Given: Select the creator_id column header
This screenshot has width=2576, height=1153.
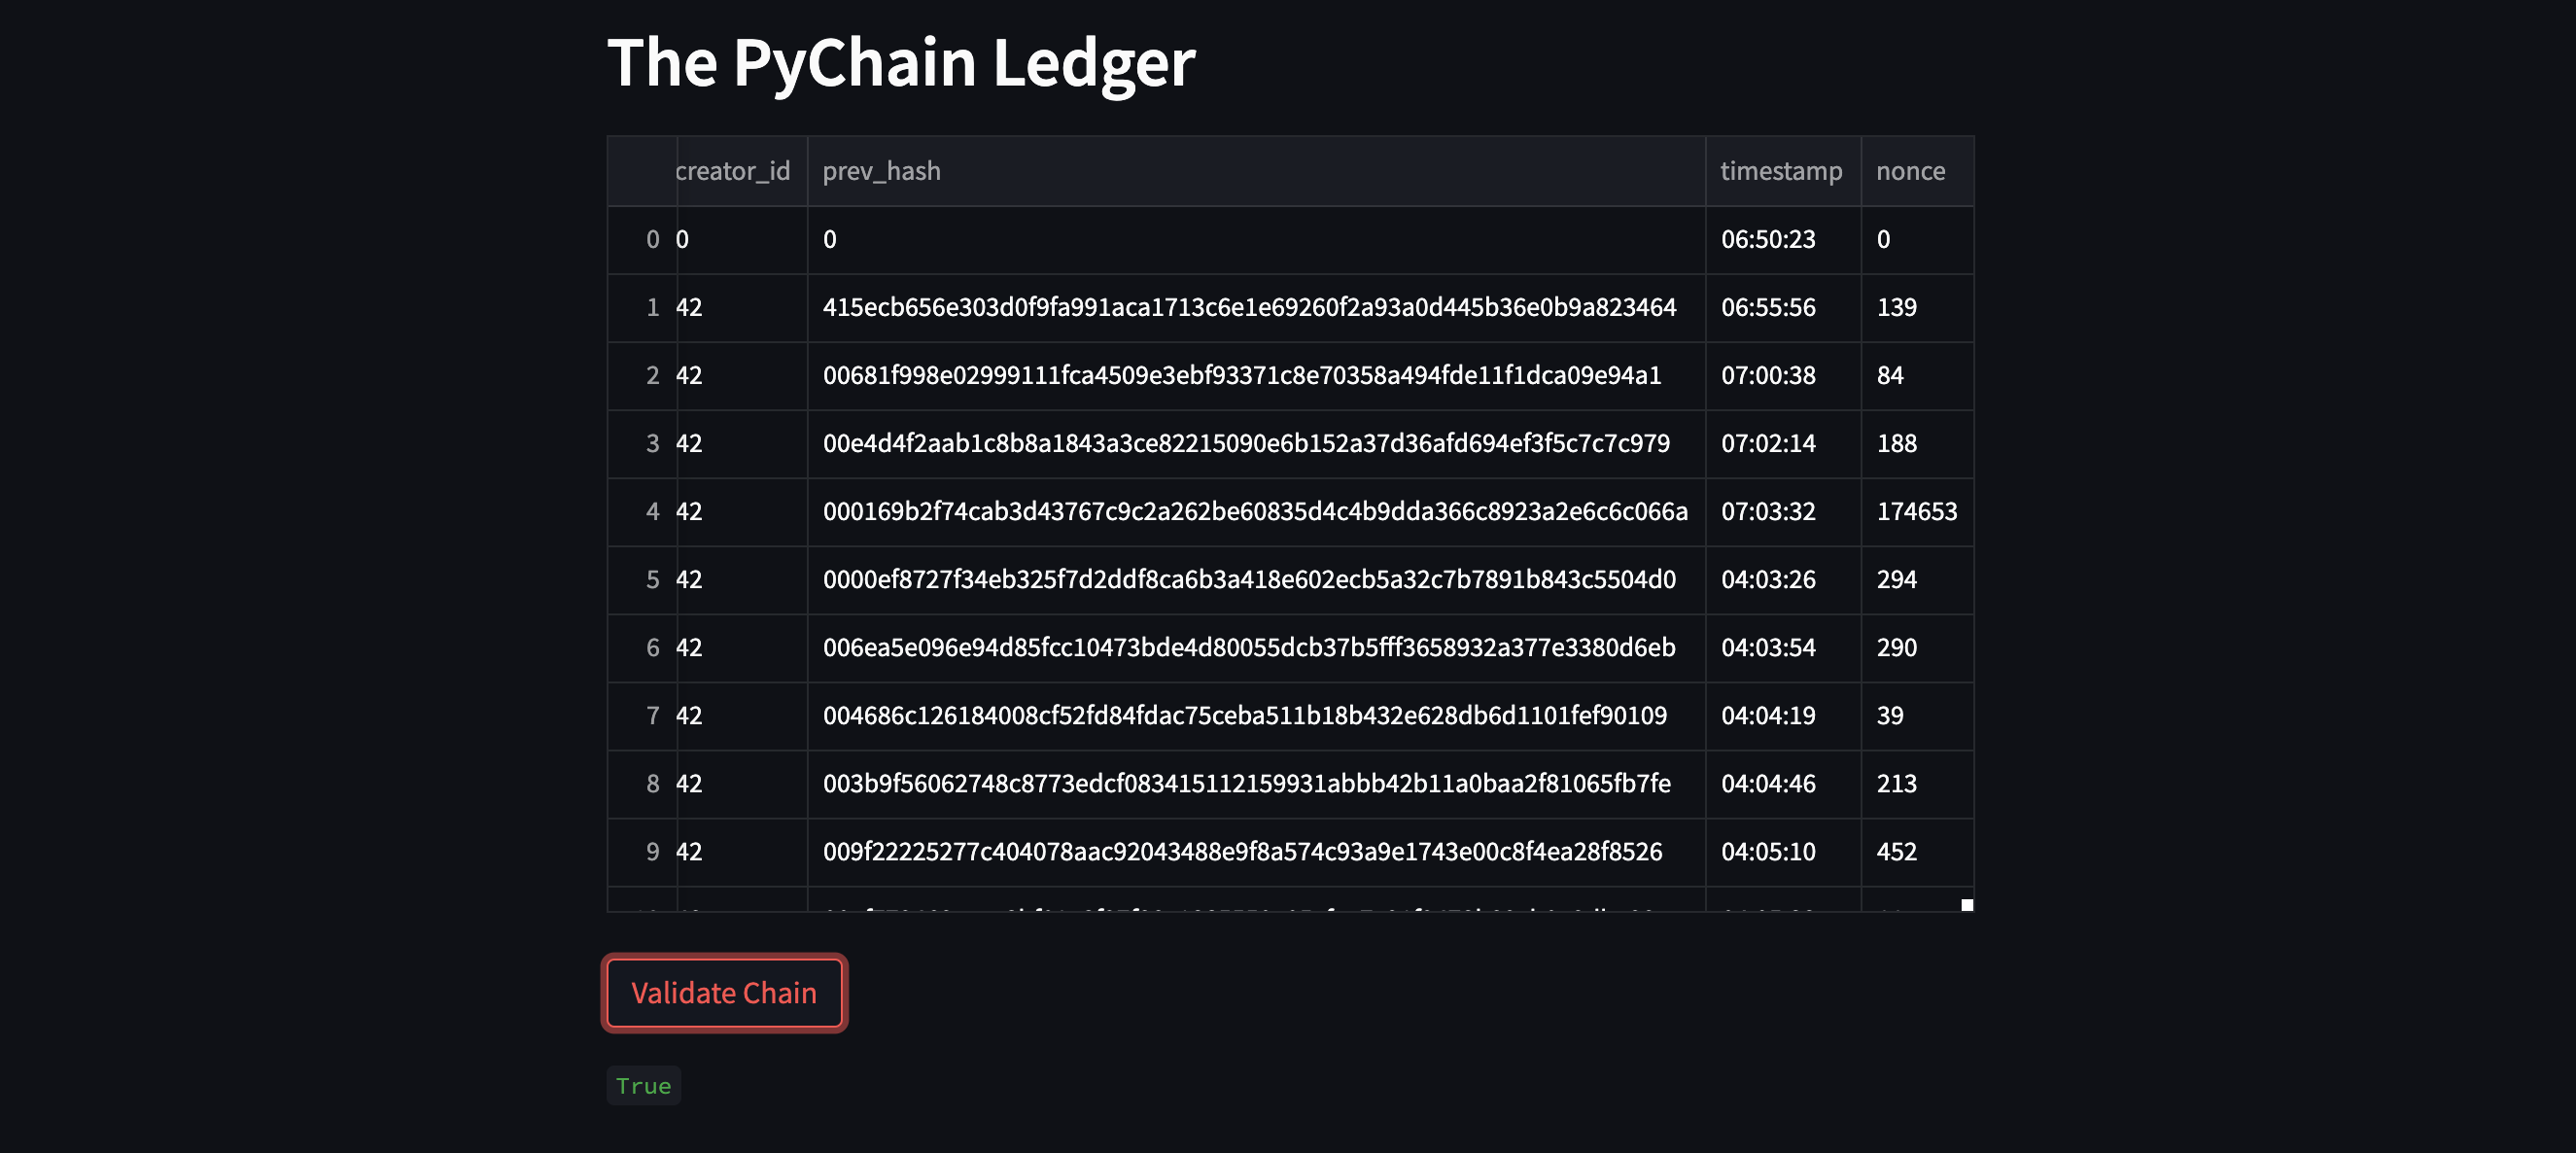Looking at the screenshot, I should (733, 171).
